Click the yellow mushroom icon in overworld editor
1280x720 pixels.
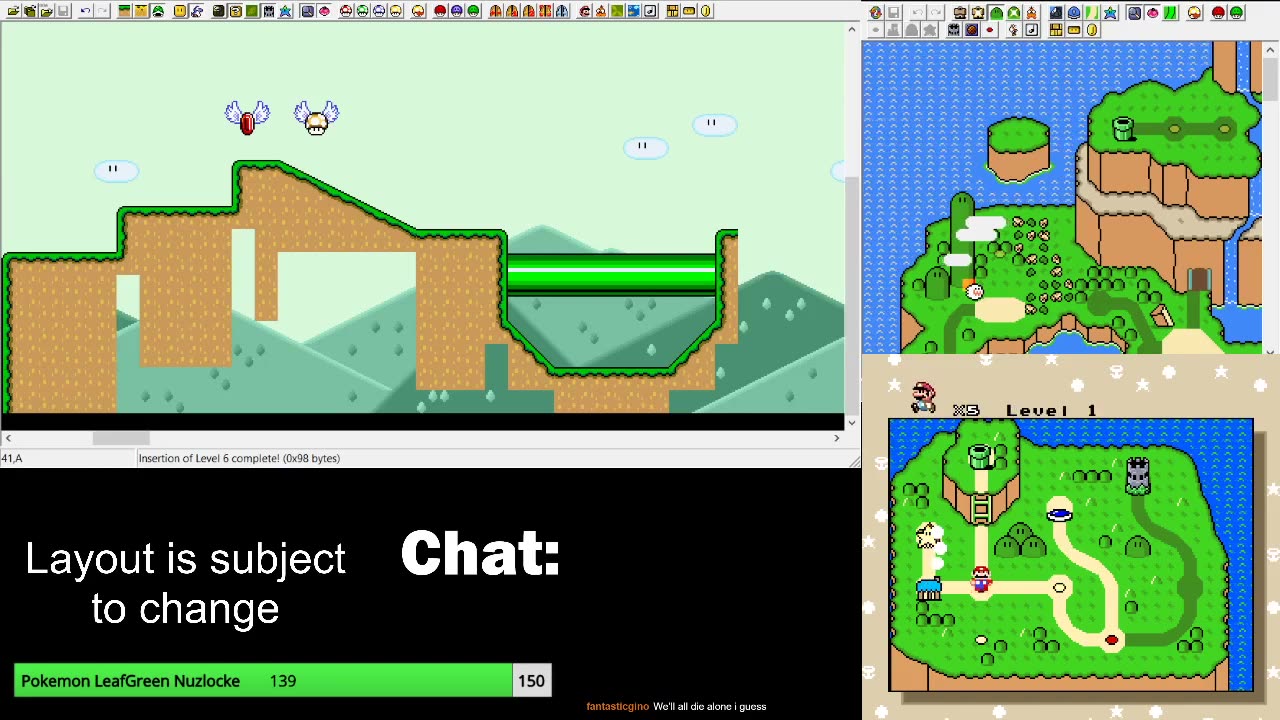1194,13
